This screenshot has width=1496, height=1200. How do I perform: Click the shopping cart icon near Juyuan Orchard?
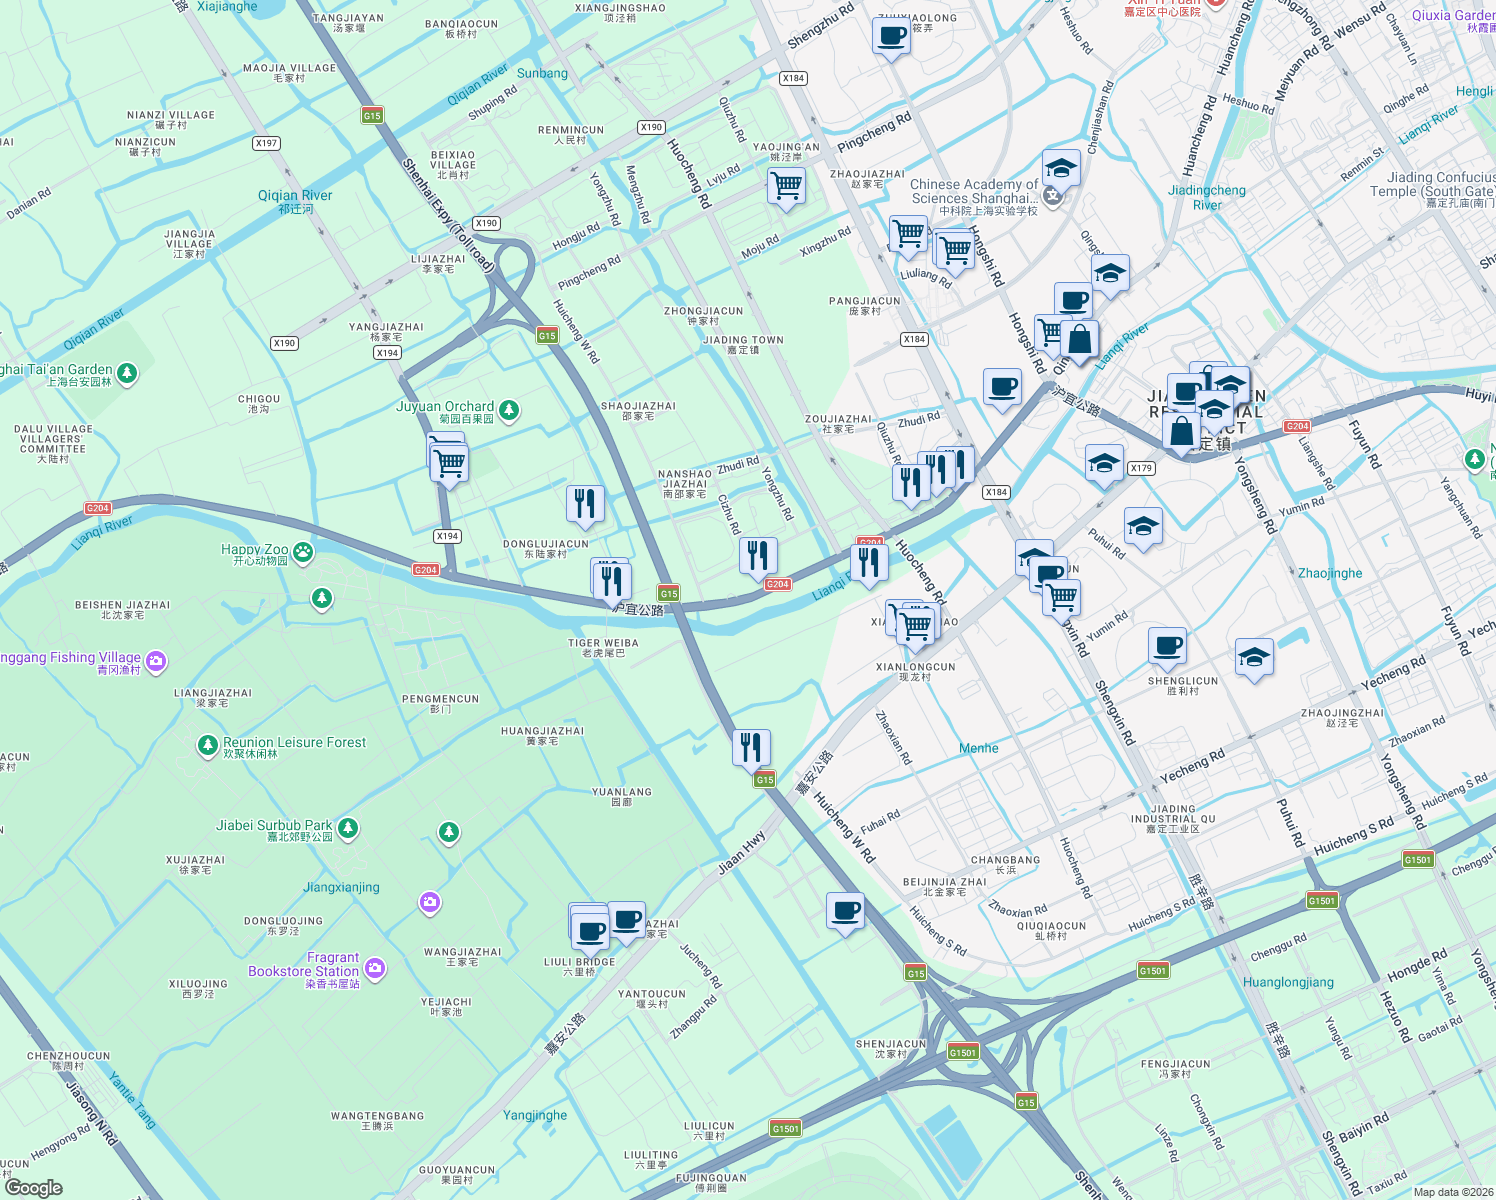pyautogui.click(x=448, y=462)
